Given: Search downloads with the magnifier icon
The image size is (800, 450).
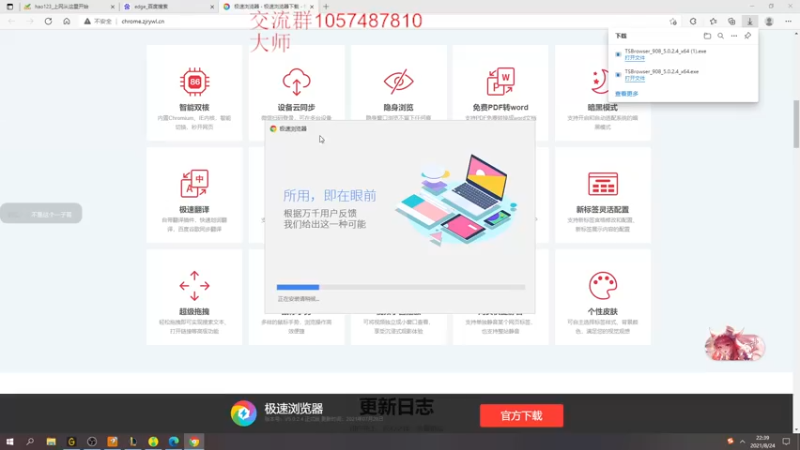Looking at the screenshot, I should point(720,36).
